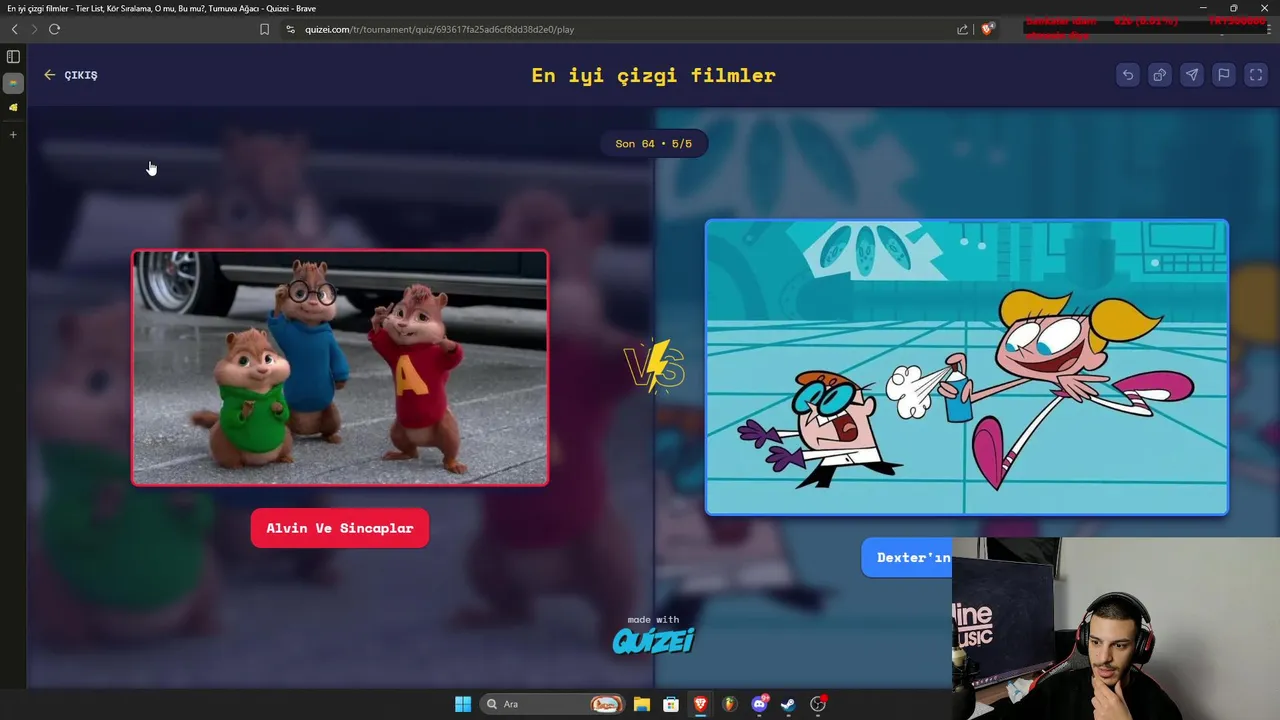This screenshot has height=720, width=1280.
Task: Select the Dexter's Laboratory image
Action: click(966, 367)
